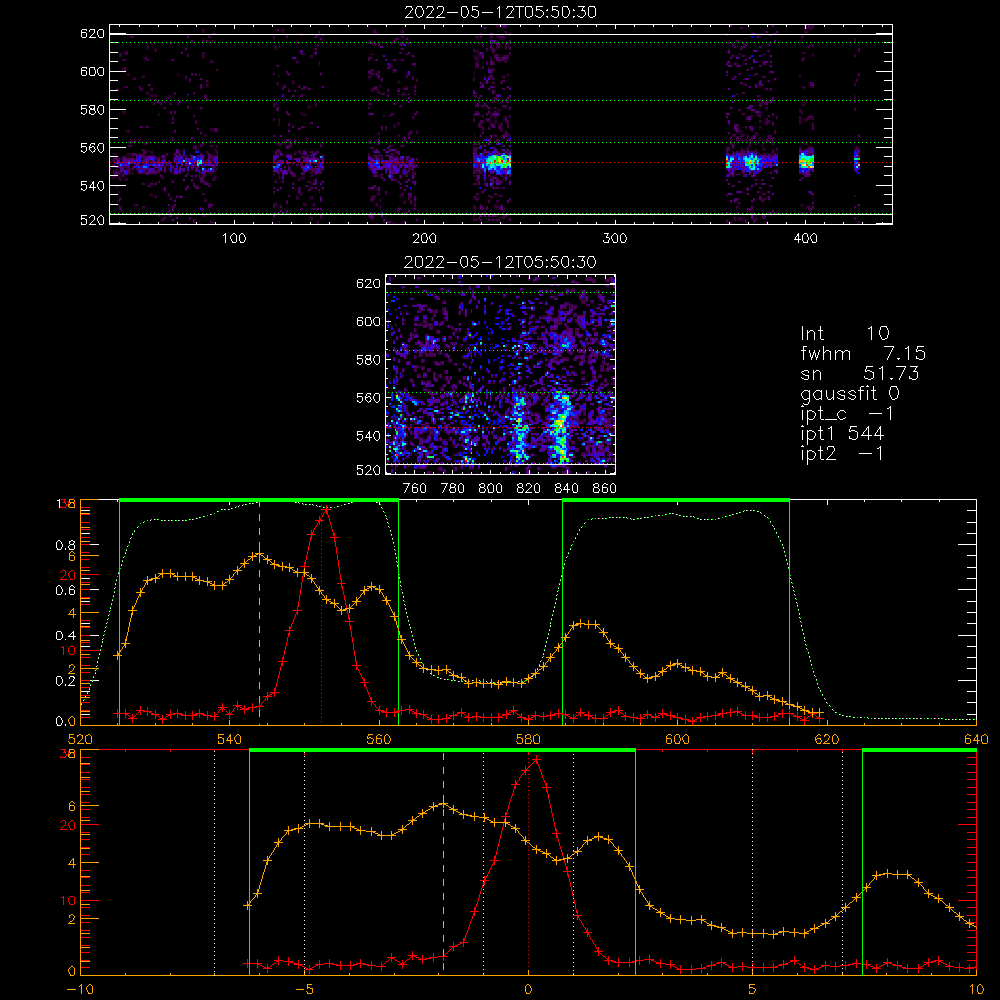Click tick label "820" under the zoomed image
Viewport: 1000px width, 1000px height.
pos(529,489)
